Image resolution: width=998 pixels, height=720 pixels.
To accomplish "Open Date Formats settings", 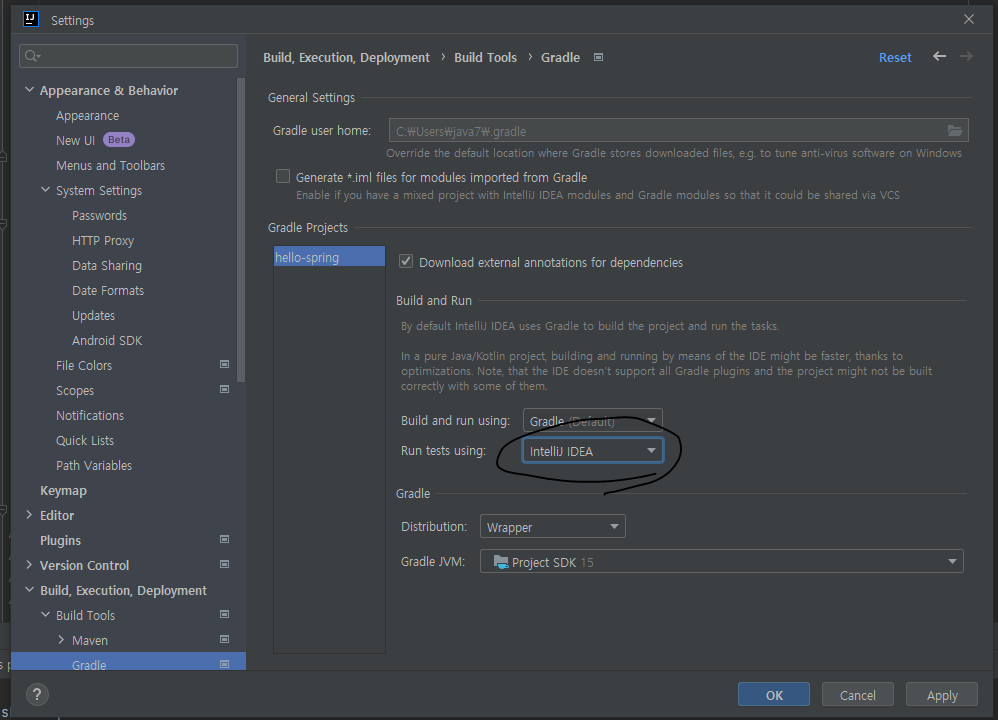I will click(x=108, y=290).
